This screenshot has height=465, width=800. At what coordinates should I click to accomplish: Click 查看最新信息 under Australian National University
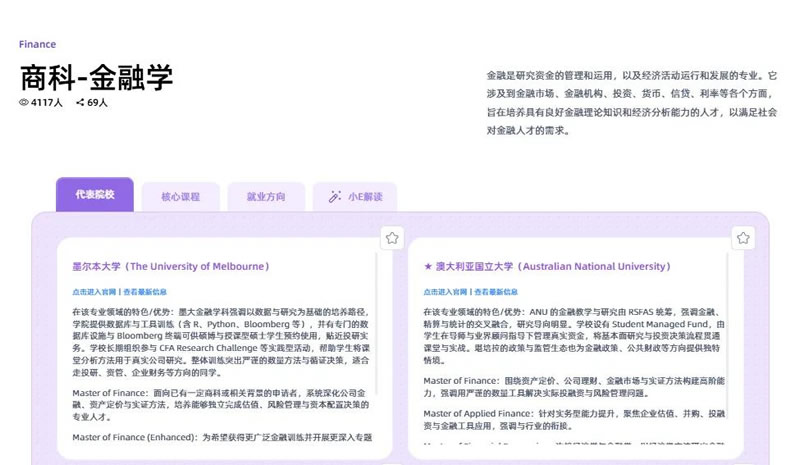point(496,292)
